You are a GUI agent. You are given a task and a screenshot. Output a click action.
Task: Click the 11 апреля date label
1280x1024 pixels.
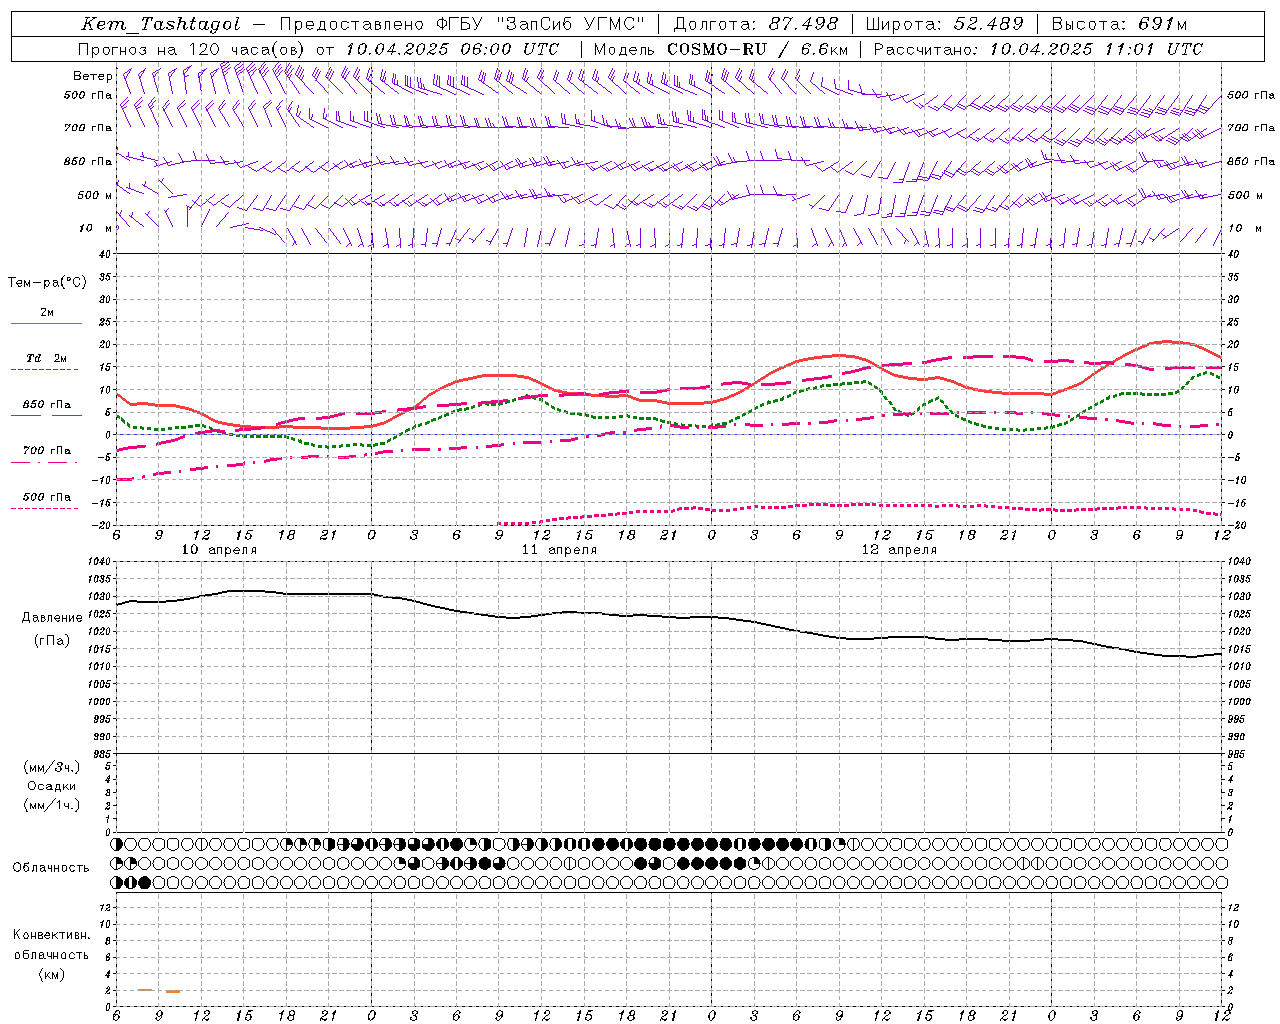pos(559,550)
